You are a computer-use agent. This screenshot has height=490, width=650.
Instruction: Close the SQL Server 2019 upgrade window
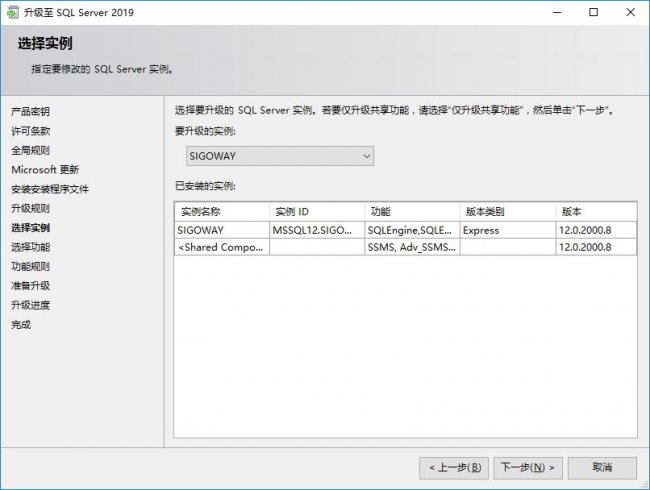(x=631, y=12)
